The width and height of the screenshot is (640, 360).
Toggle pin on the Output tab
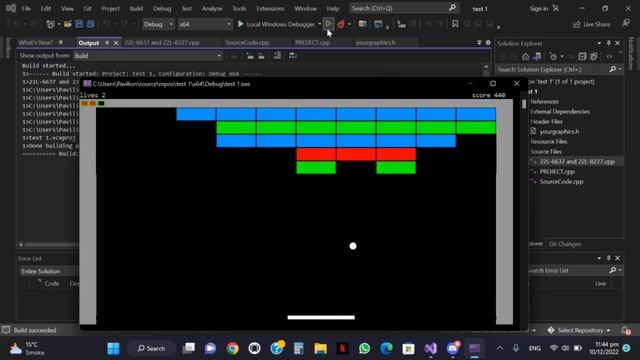click(x=107, y=42)
